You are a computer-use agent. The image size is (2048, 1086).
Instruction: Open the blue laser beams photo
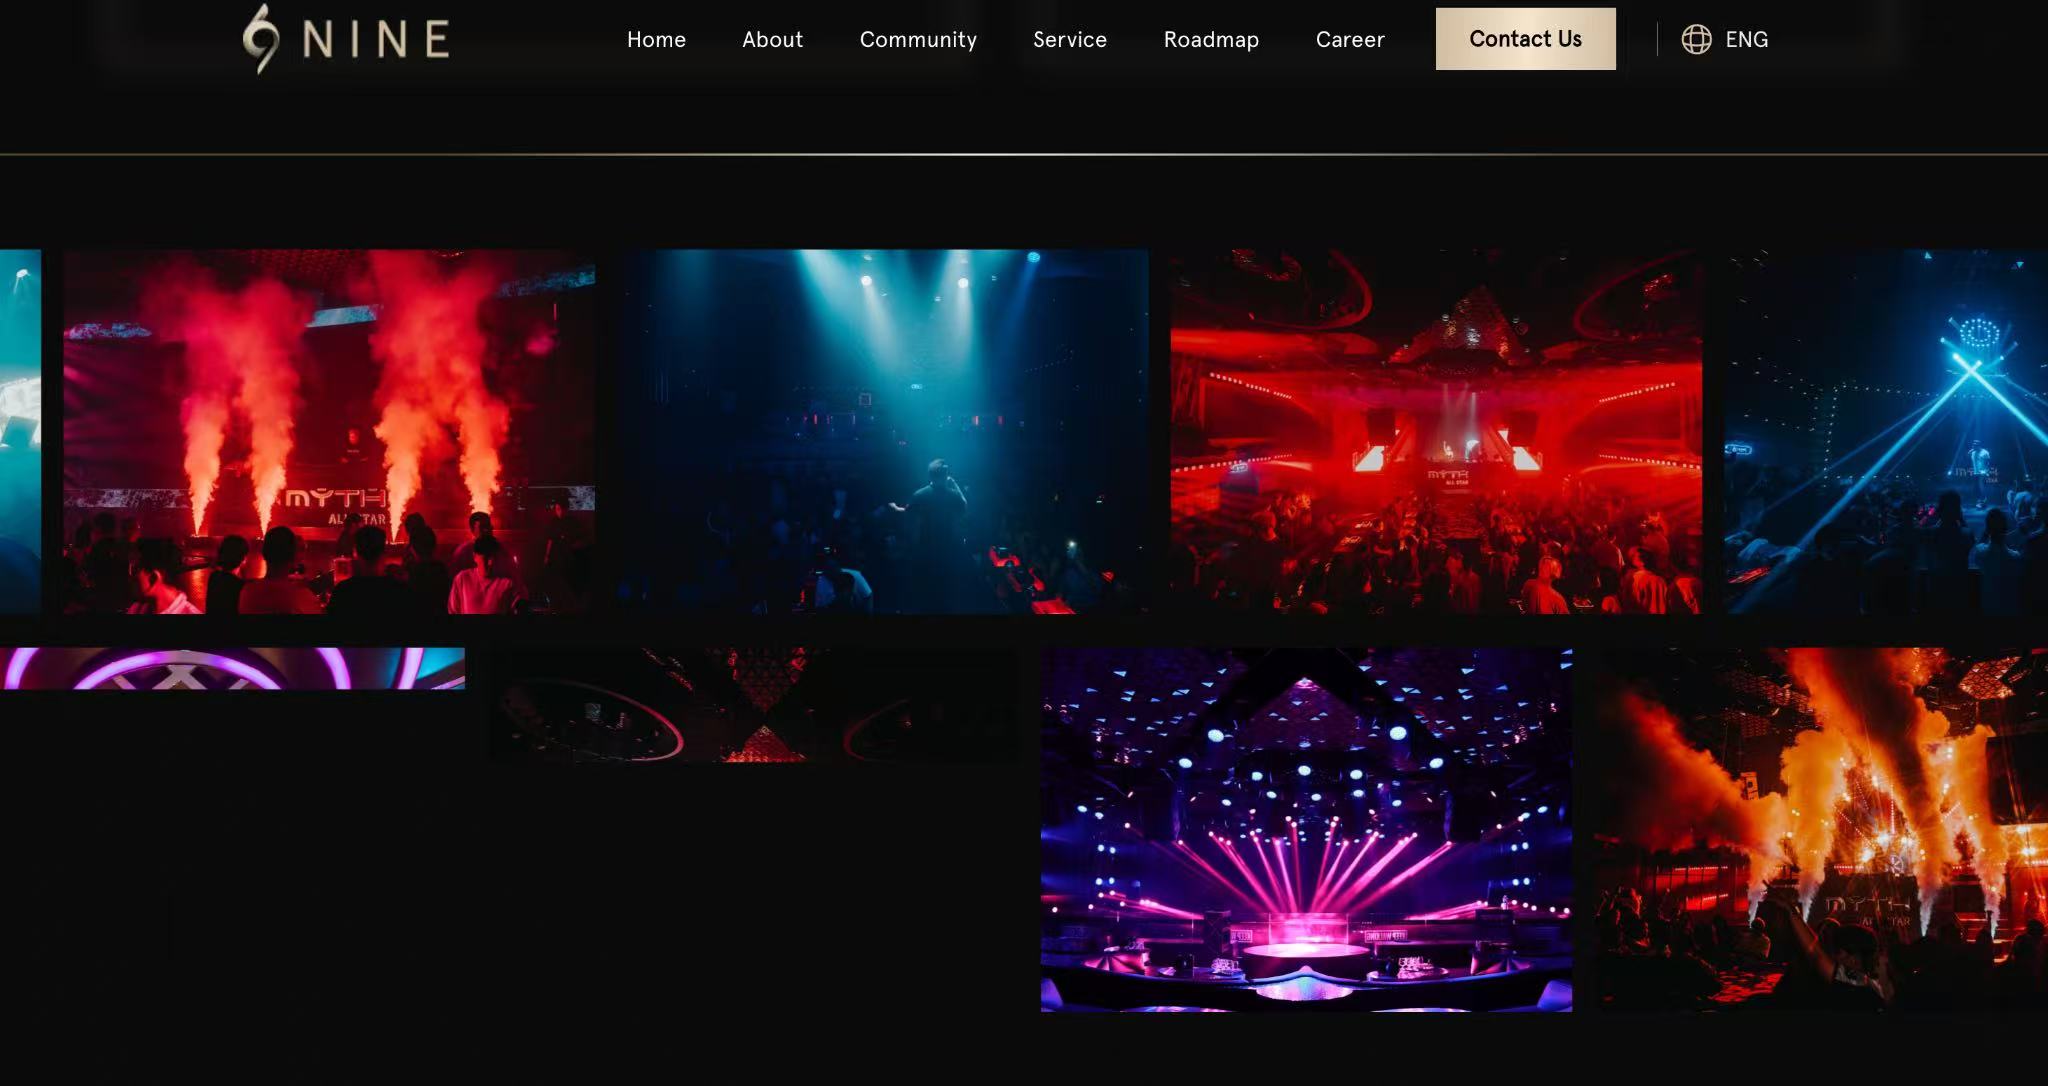coord(1886,431)
